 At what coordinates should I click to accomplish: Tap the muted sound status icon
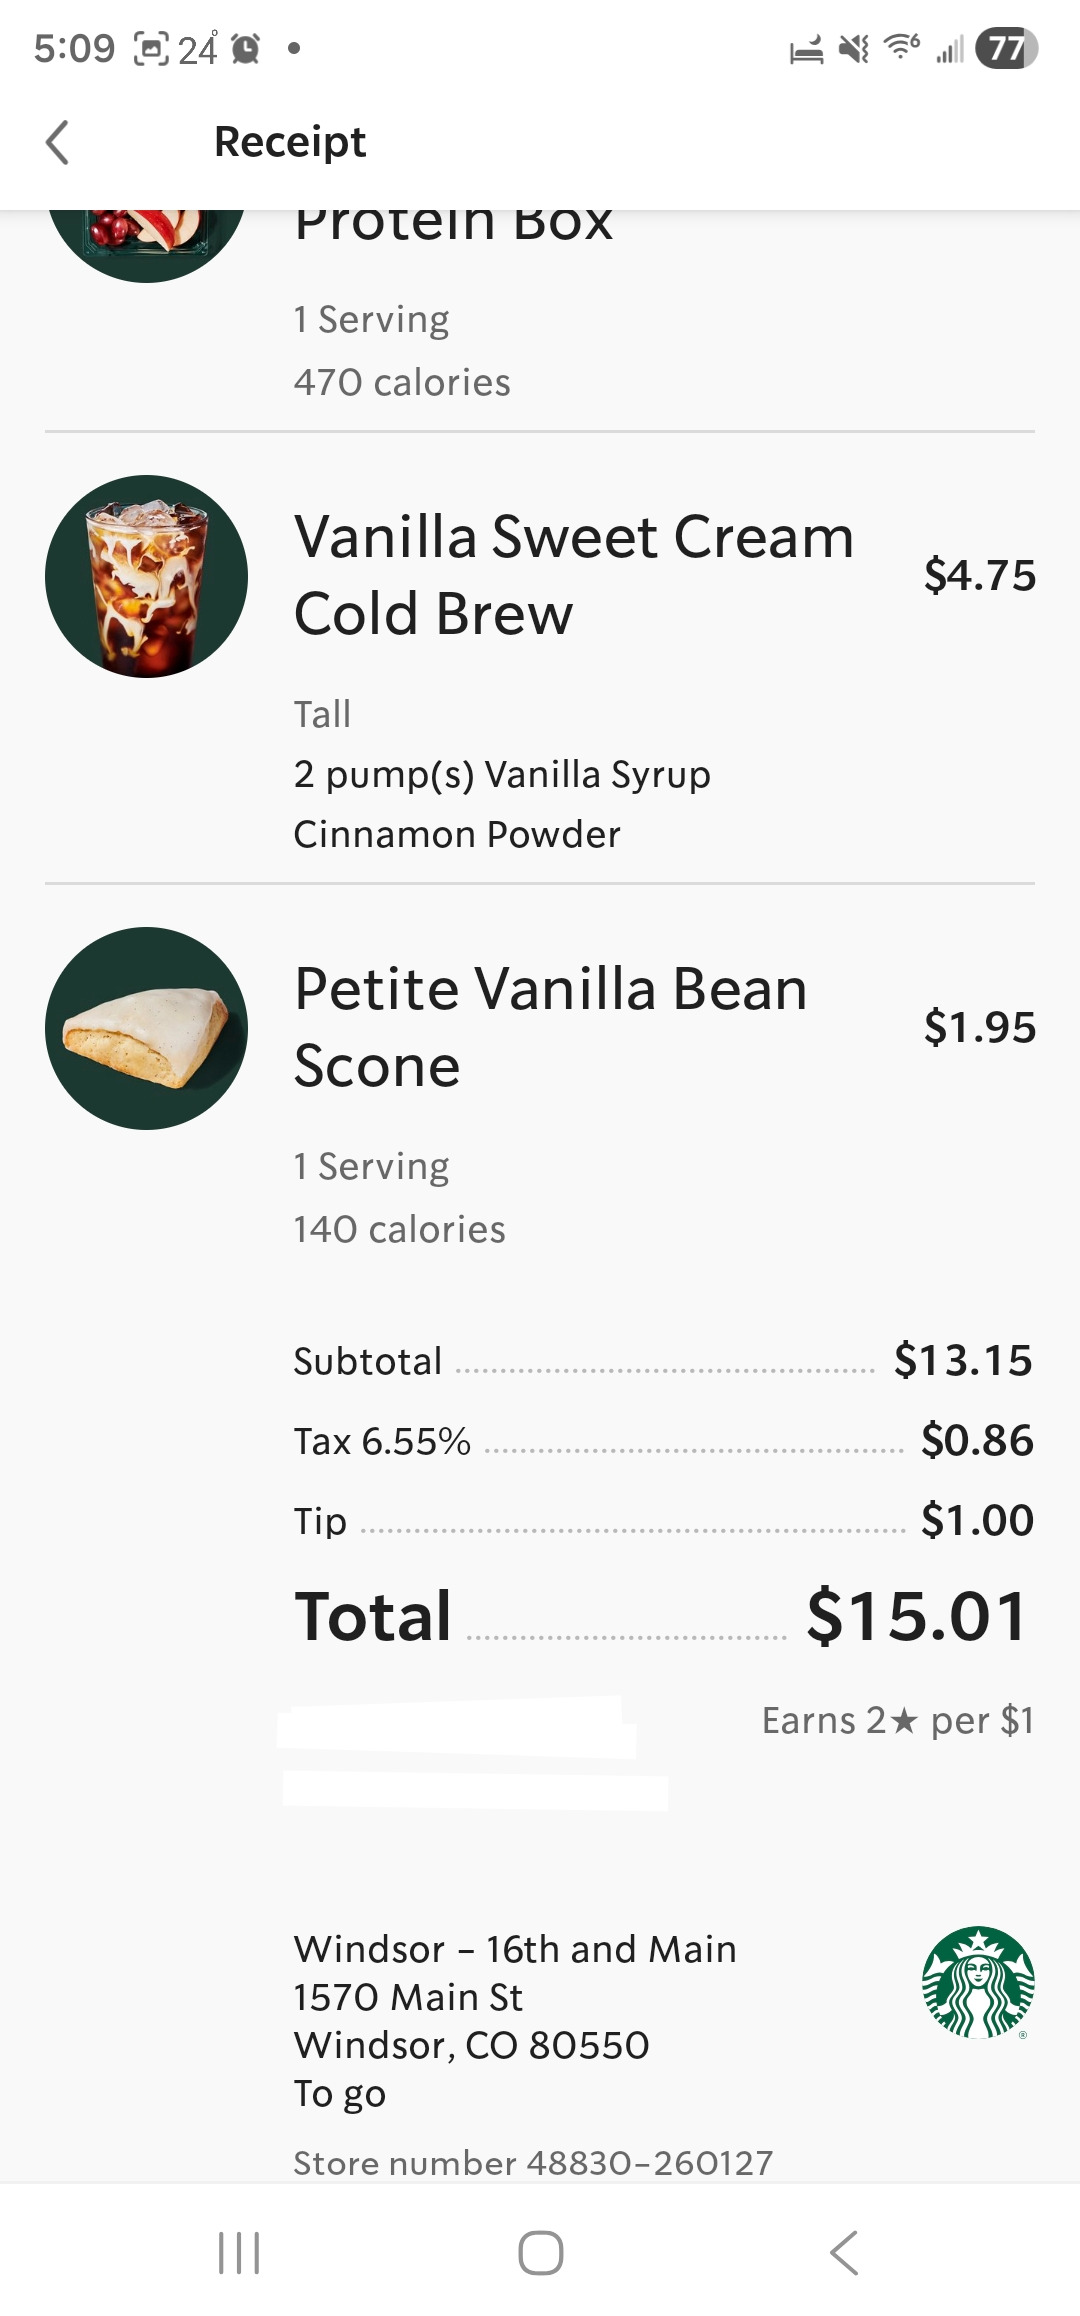[853, 48]
